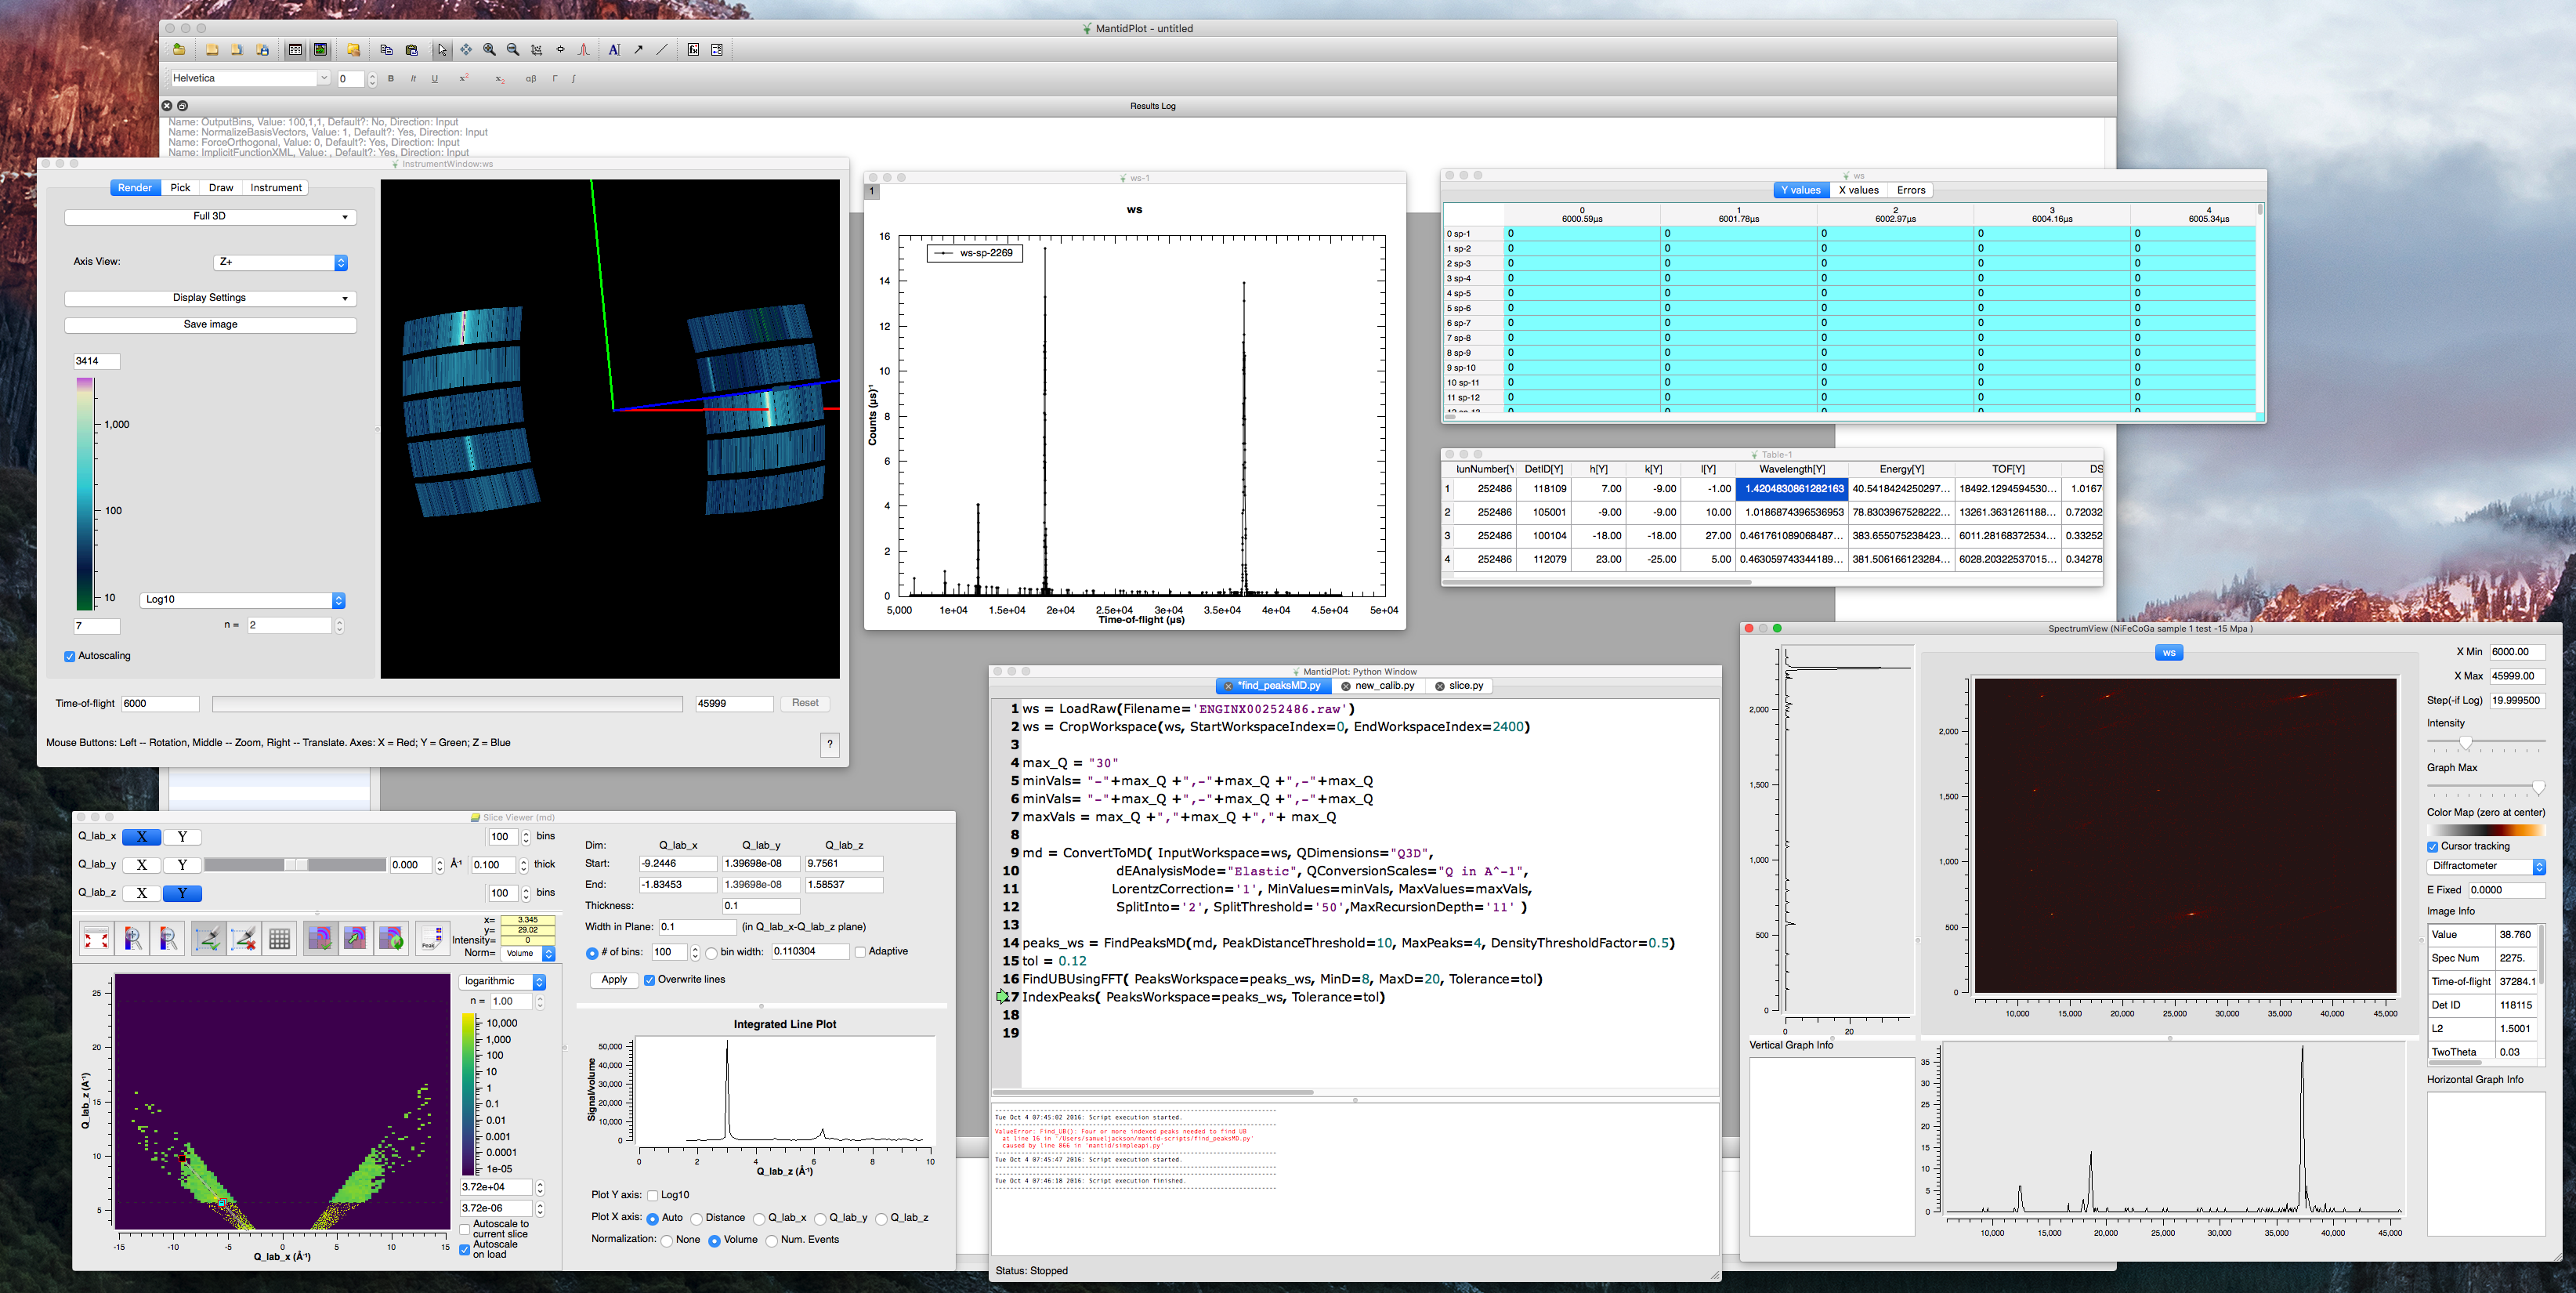Select the add text tool icon
The height and width of the screenshot is (1293, 2576).
[x=614, y=50]
